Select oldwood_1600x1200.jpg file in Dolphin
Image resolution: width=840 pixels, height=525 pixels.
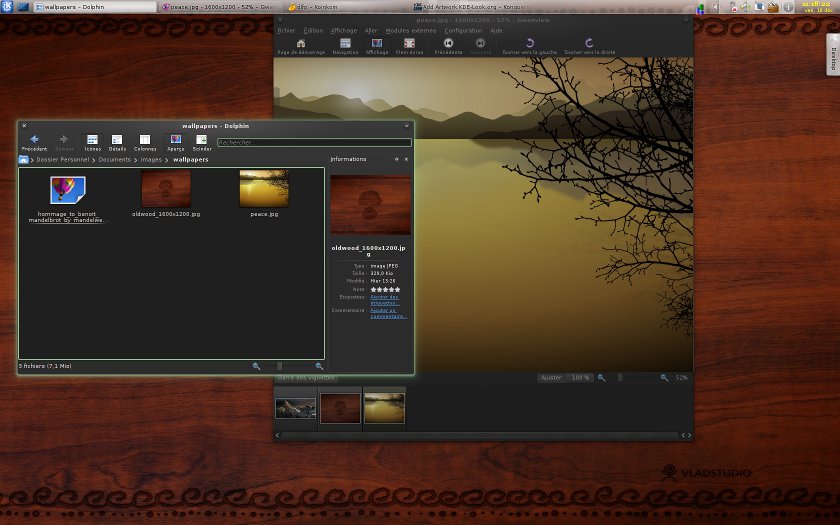(166, 194)
